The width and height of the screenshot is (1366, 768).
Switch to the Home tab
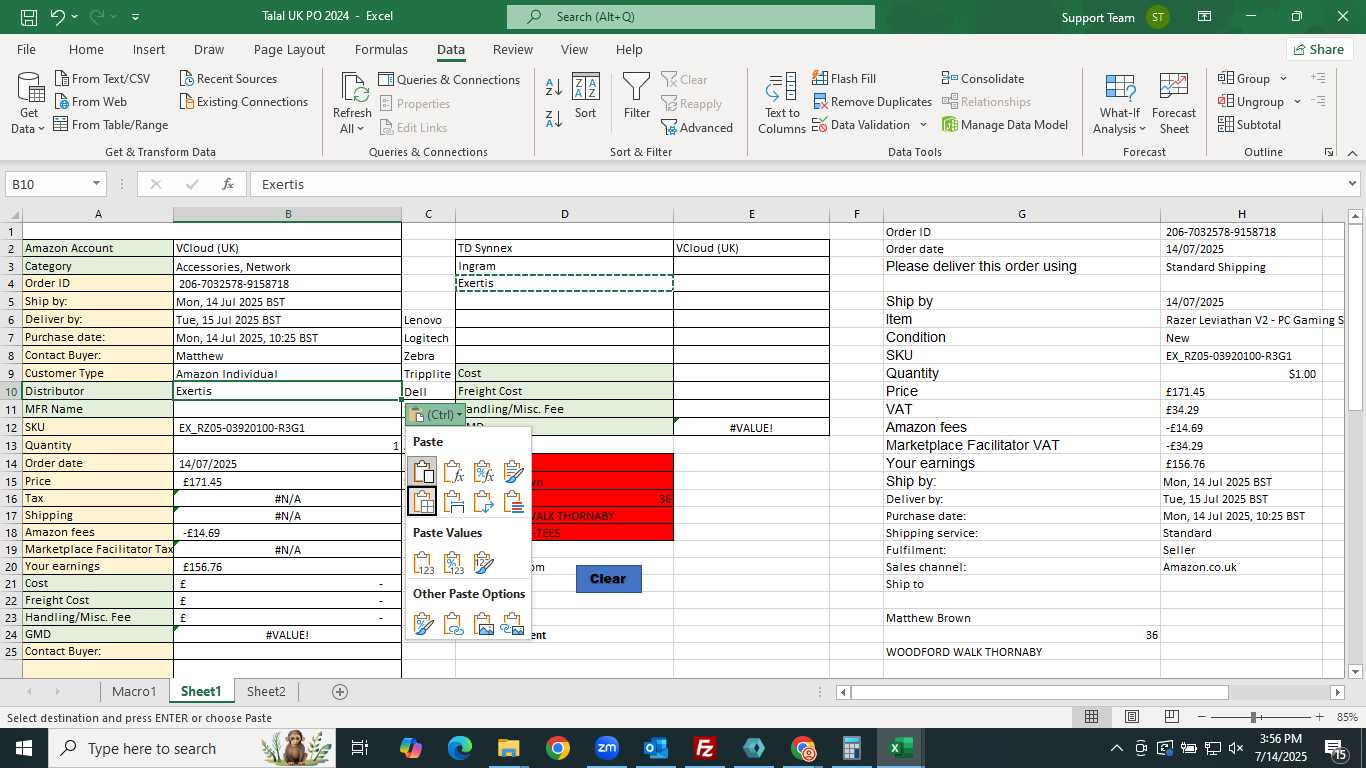pyautogui.click(x=86, y=50)
